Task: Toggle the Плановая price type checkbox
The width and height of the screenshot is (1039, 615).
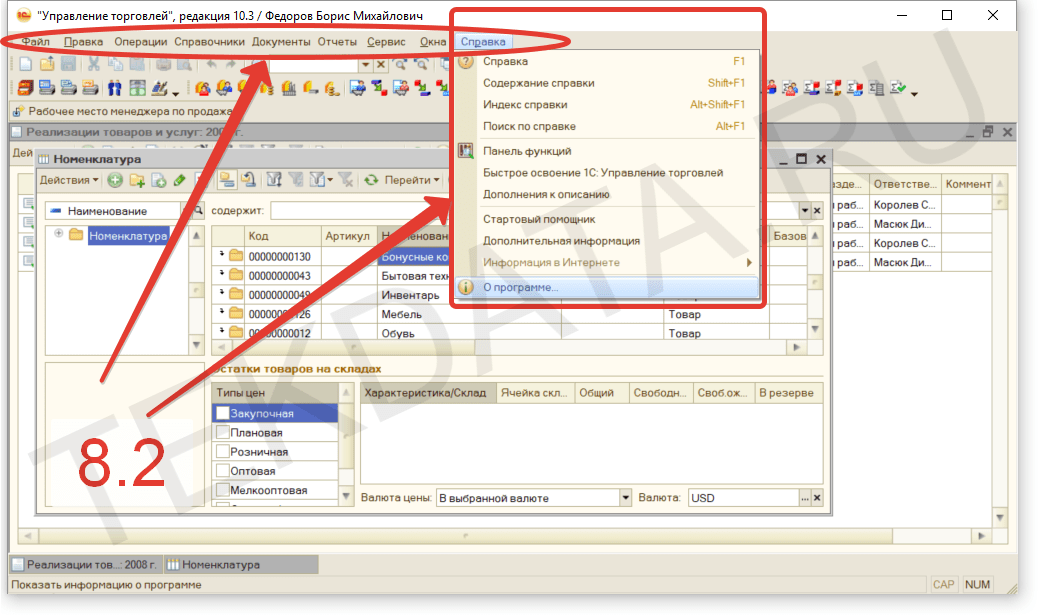Action: (223, 433)
